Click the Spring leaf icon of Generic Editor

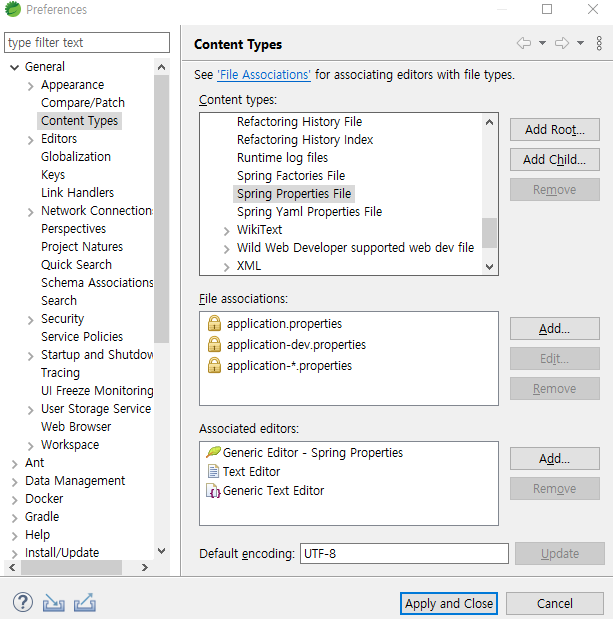pos(213,452)
